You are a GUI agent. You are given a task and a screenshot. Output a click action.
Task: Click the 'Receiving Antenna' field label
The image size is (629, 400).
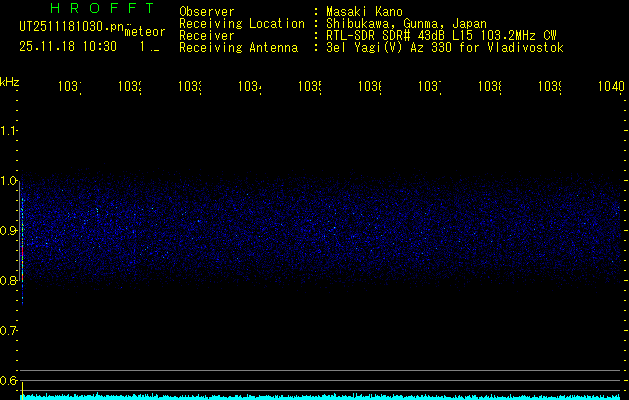point(238,47)
